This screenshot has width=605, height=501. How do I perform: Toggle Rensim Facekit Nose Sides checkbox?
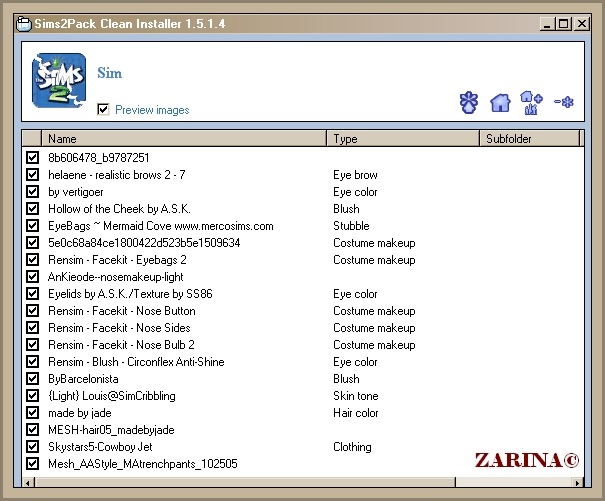[32, 327]
